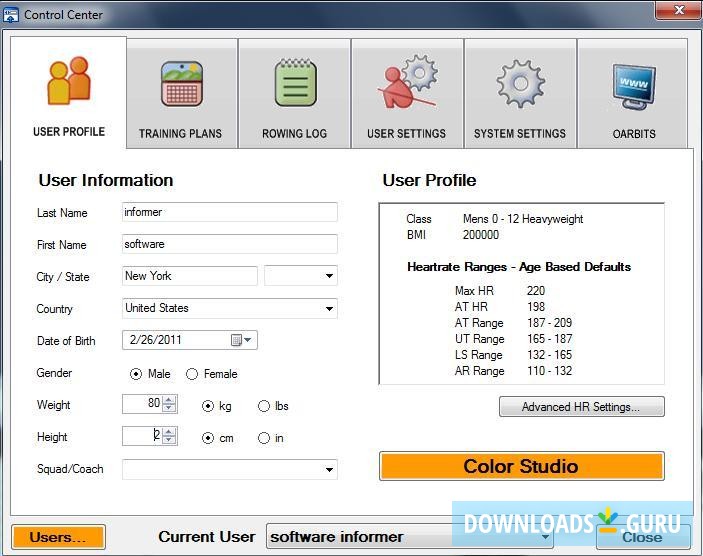Expand the Country dropdown
The image size is (703, 556).
pyautogui.click(x=329, y=309)
